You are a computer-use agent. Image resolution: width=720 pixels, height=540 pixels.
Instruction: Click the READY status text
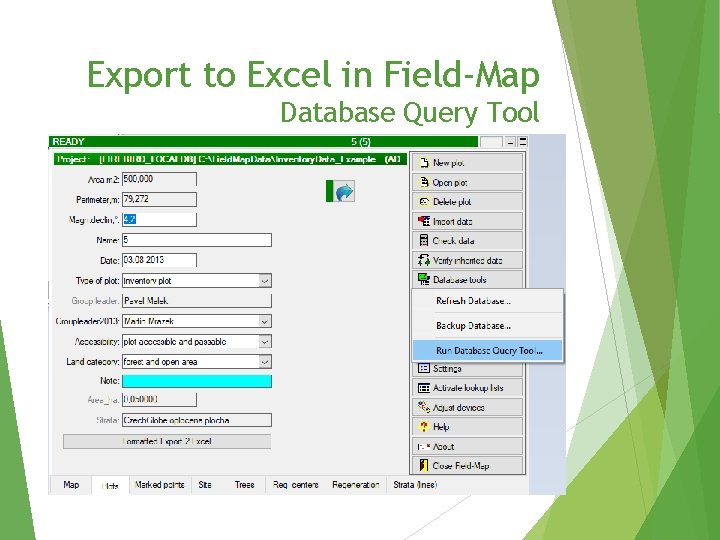click(x=68, y=141)
